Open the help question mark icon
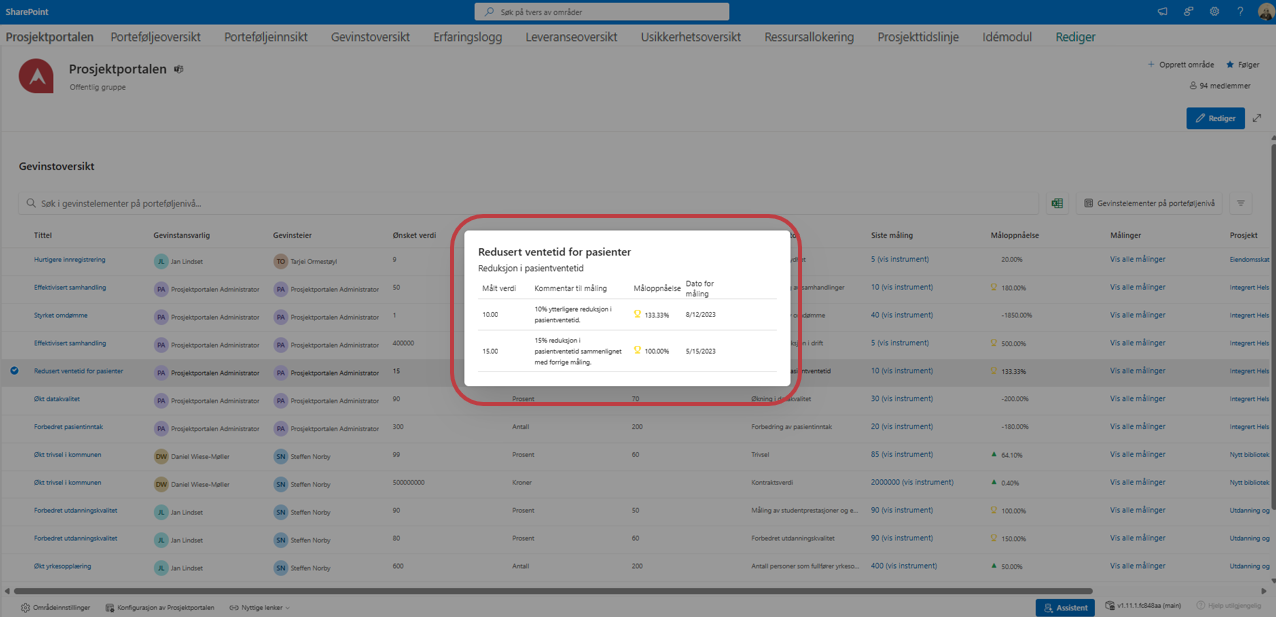This screenshot has width=1276, height=617. (1240, 12)
